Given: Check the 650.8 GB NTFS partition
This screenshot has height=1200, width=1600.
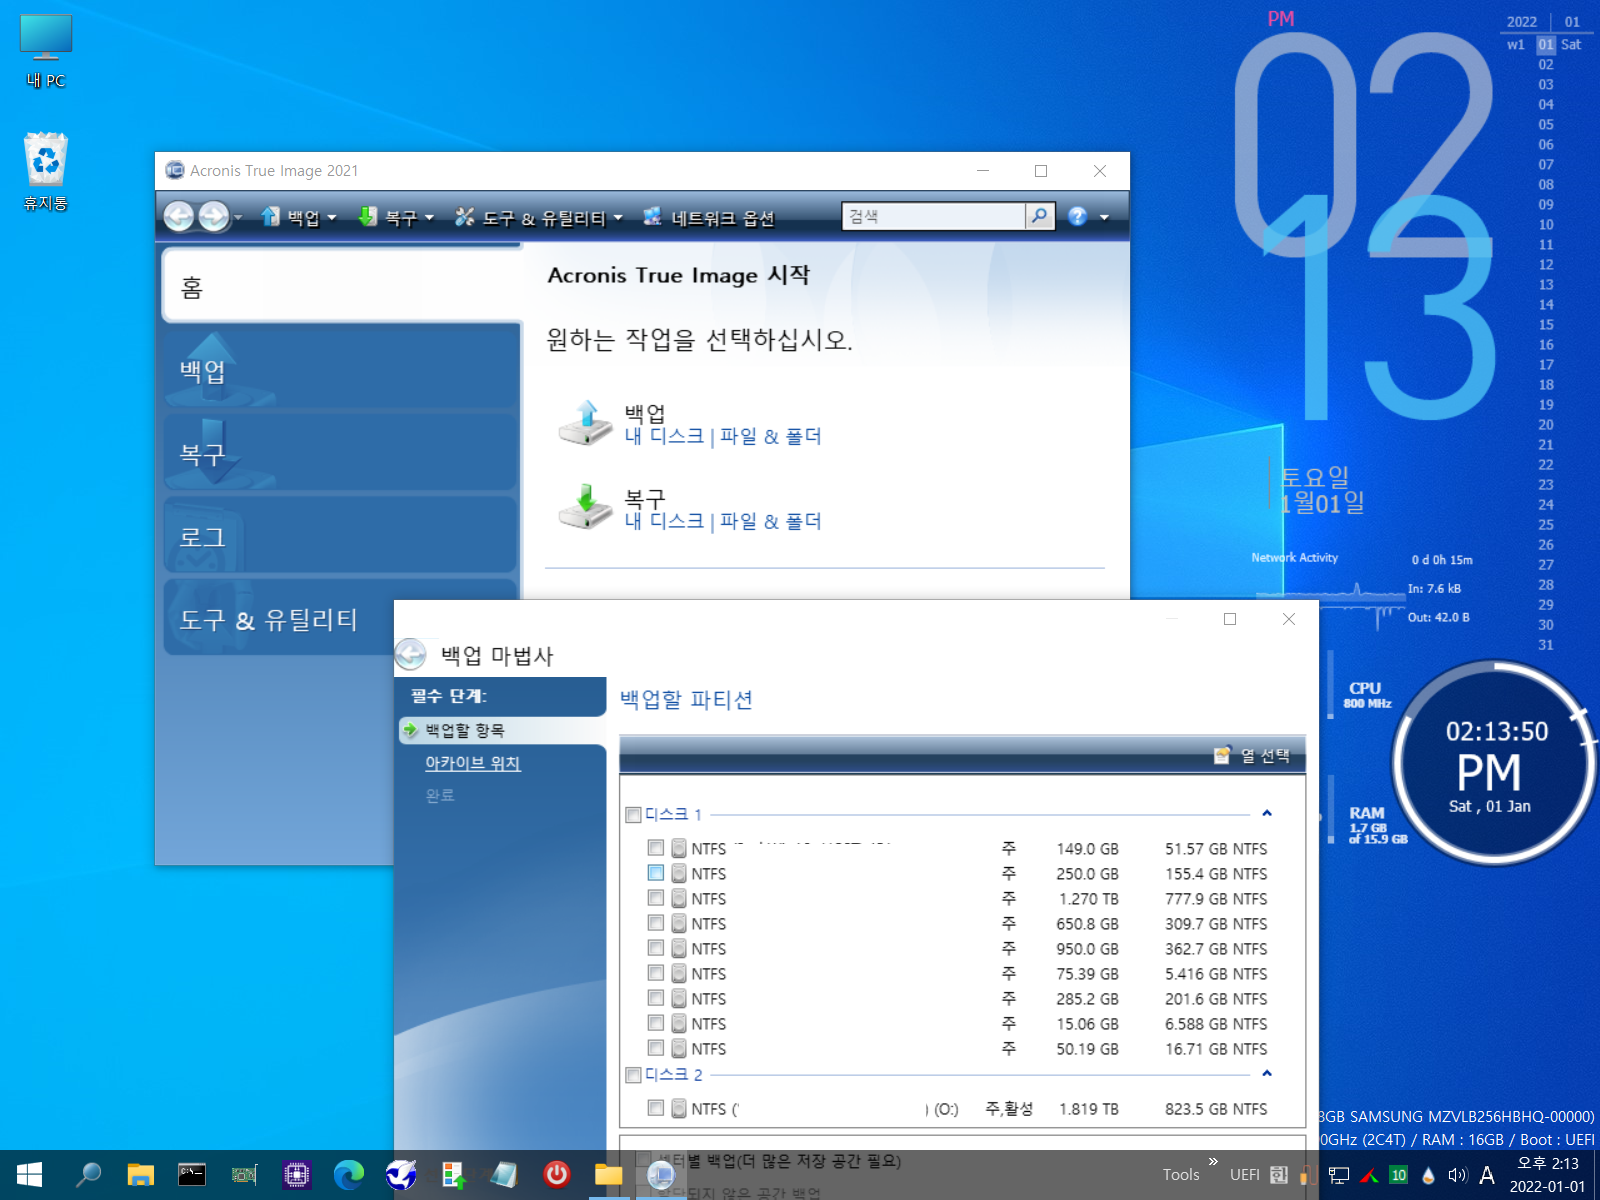Looking at the screenshot, I should point(655,923).
